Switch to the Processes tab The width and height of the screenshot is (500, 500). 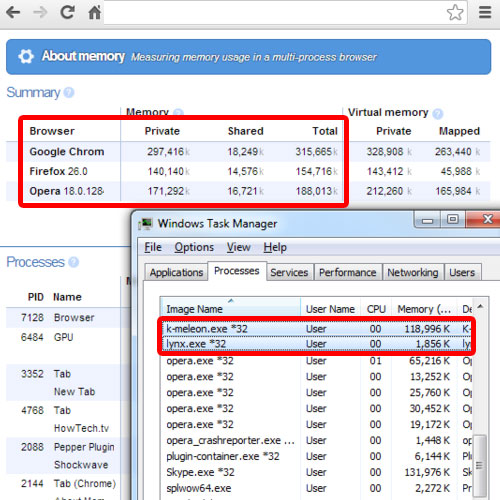click(237, 271)
